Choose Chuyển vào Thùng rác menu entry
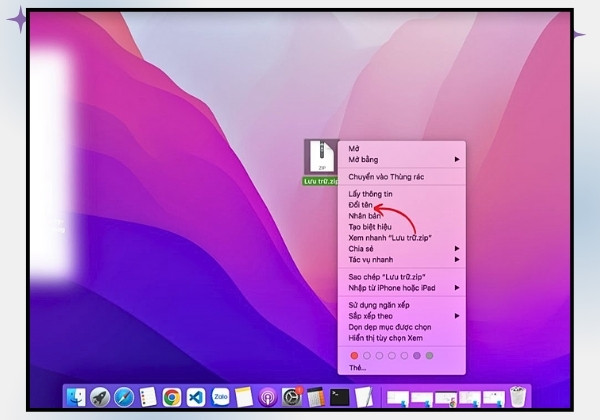The width and height of the screenshot is (600, 420). (386, 177)
